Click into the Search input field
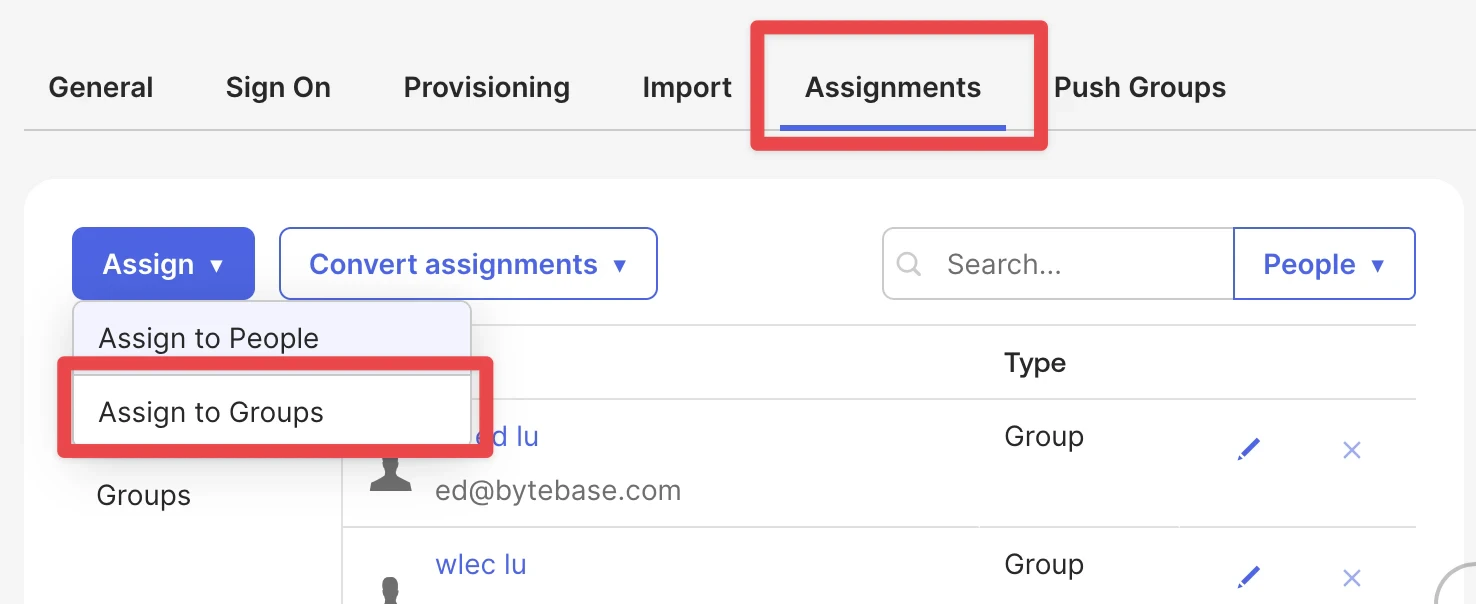The width and height of the screenshot is (1476, 604). point(1060,264)
